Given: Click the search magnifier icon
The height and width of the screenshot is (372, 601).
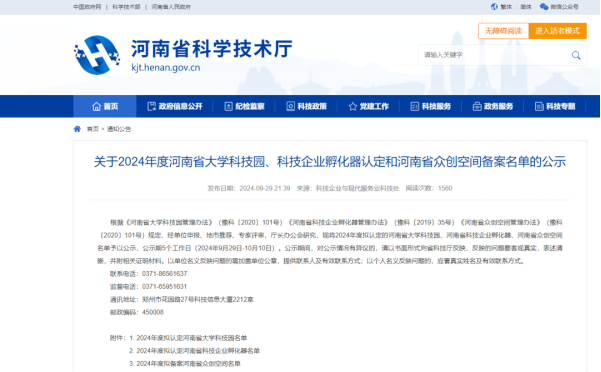Looking at the screenshot, I should tap(576, 55).
